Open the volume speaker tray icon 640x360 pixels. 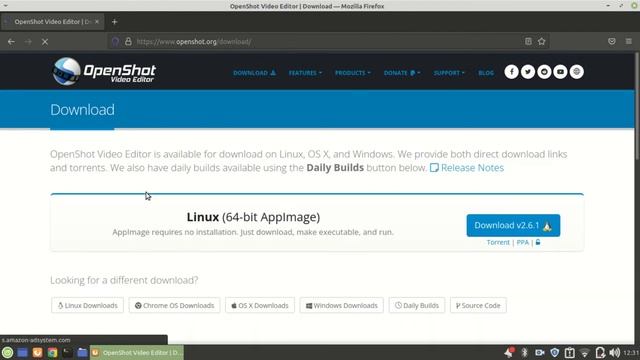tap(614, 353)
